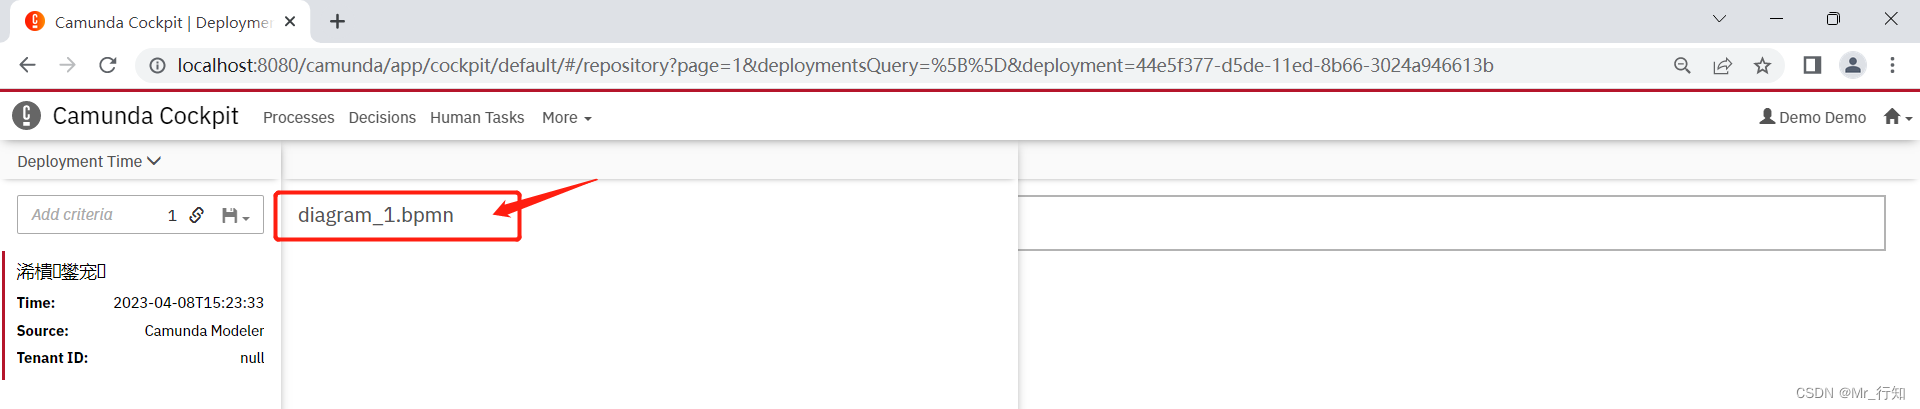Toggle the browser side panel

coord(1812,65)
